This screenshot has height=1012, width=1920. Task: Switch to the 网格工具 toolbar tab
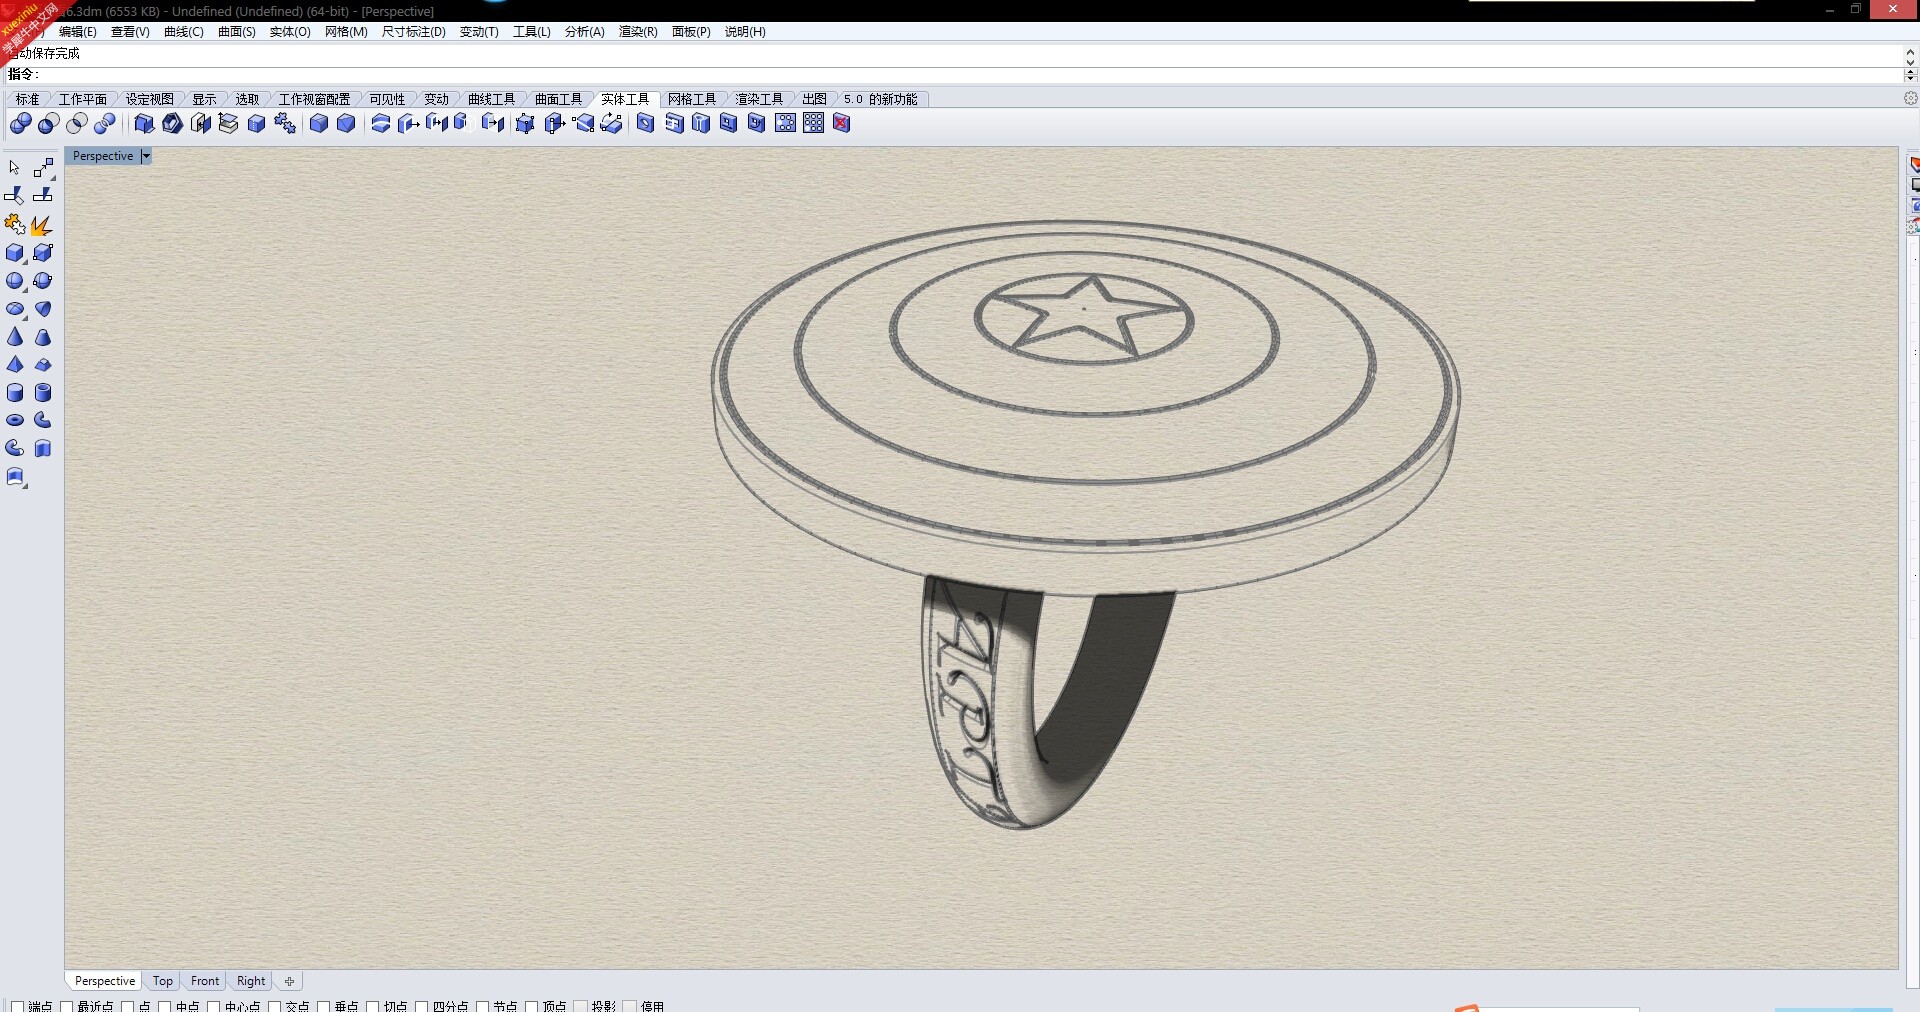point(692,99)
